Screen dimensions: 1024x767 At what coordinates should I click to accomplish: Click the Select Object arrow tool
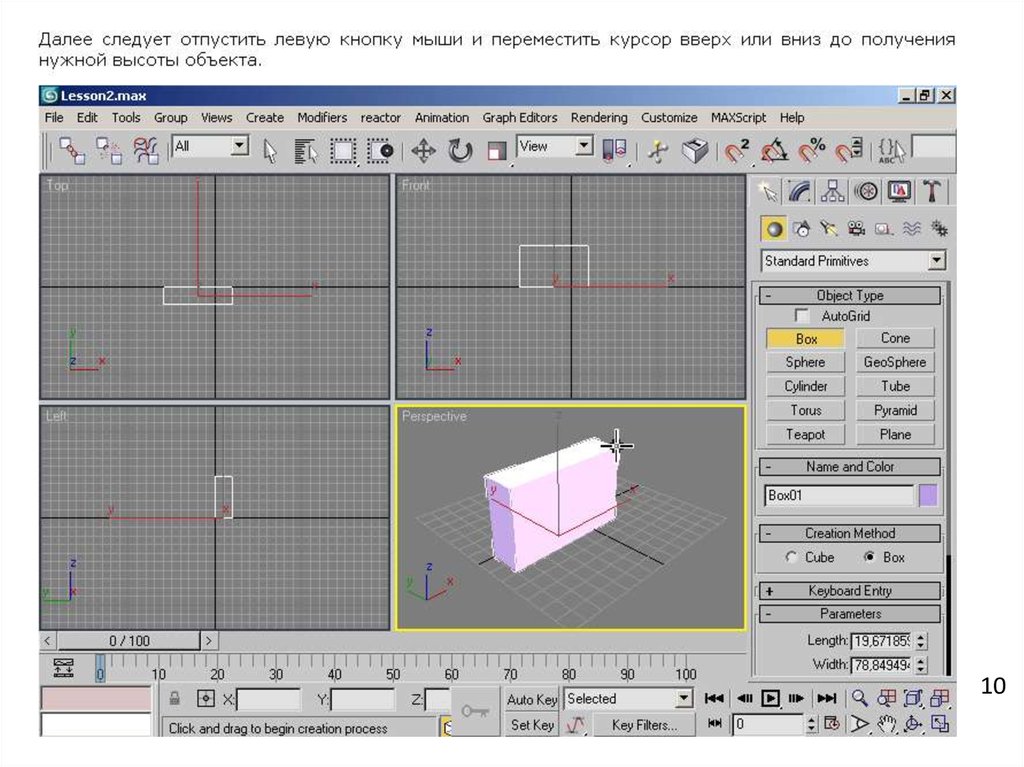click(x=269, y=151)
